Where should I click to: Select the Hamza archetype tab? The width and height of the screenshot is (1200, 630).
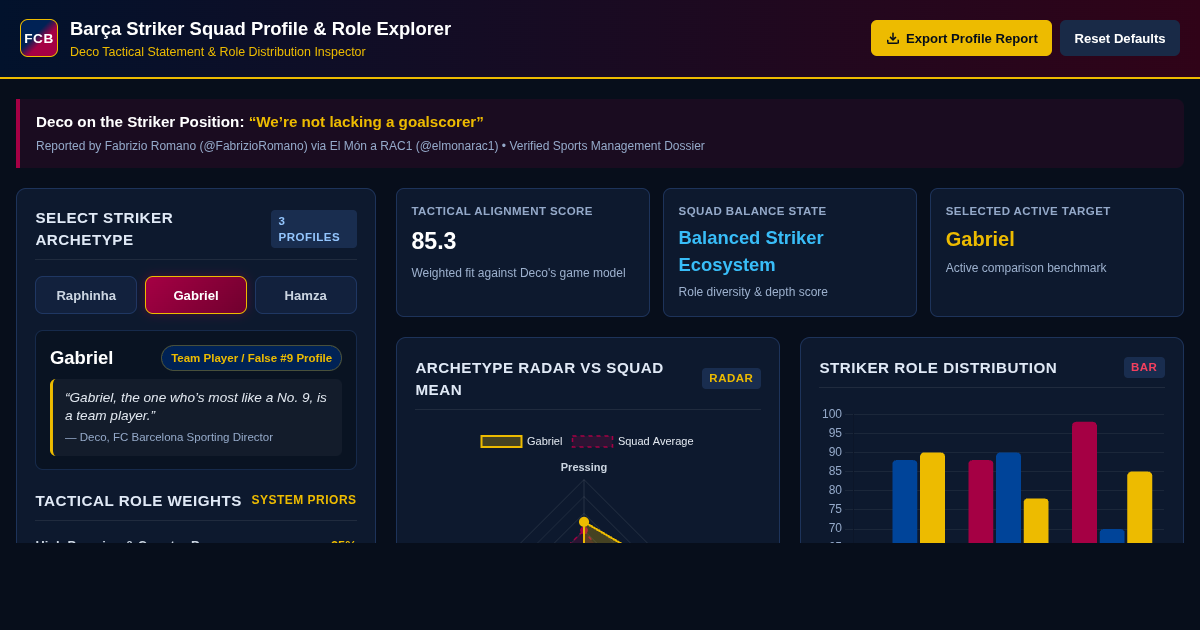pyautogui.click(x=306, y=295)
